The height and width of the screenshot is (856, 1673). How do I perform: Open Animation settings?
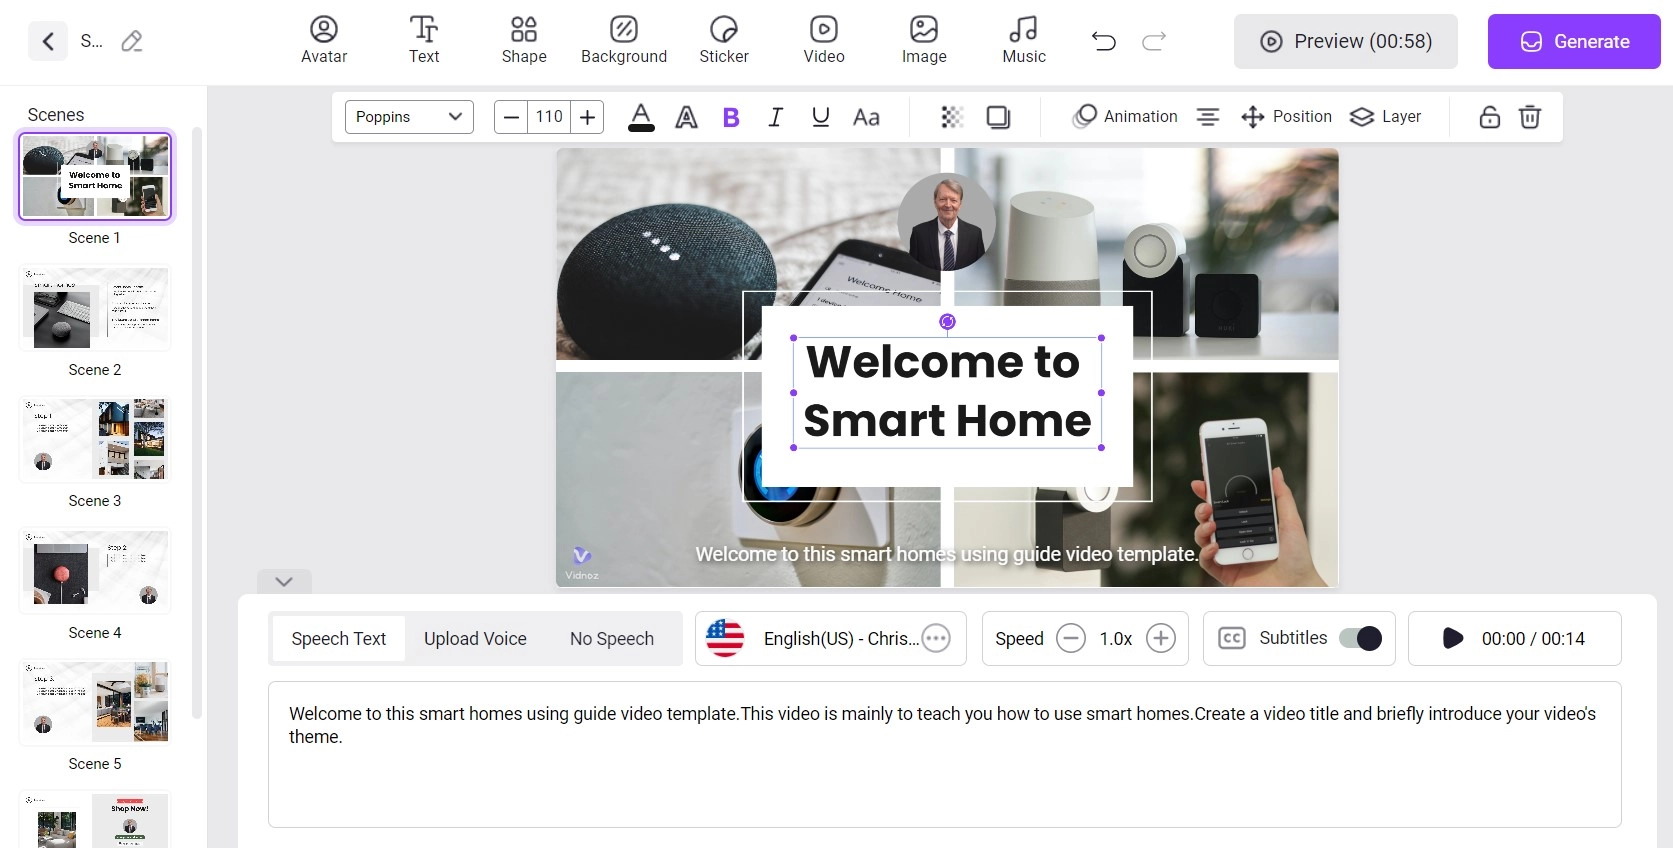[x=1125, y=117]
